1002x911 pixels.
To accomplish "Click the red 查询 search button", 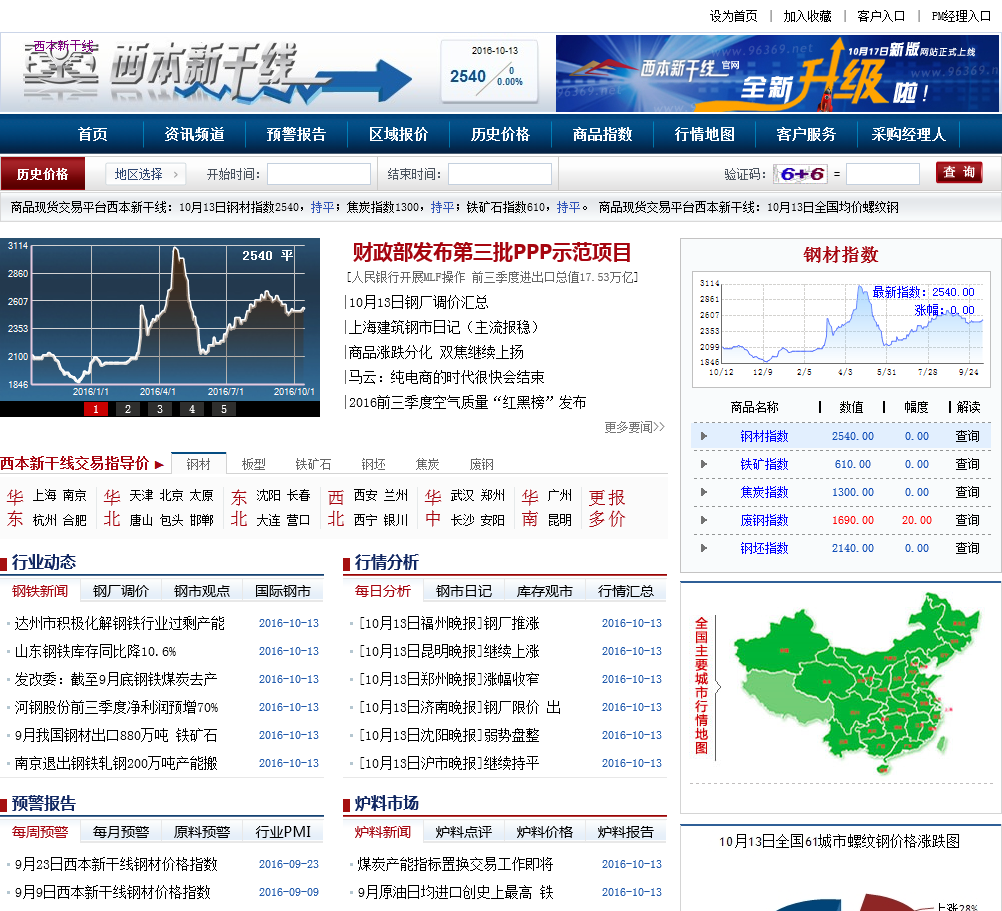I will 959,172.
